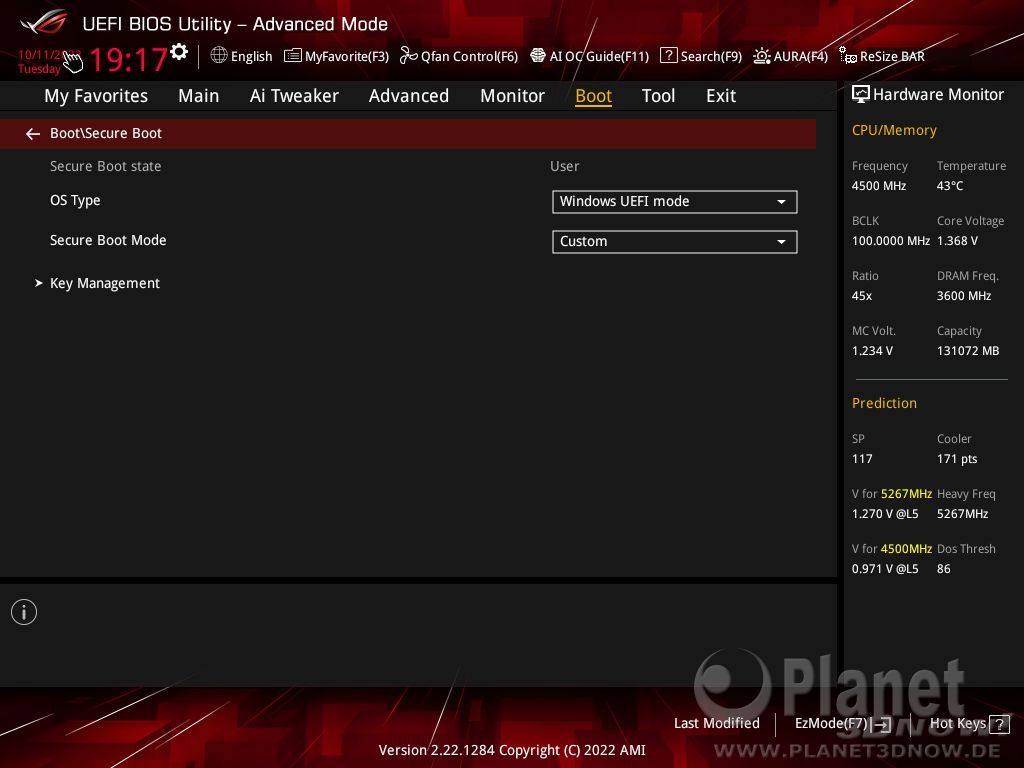The image size is (1024, 768).
Task: Open Qfan Control(F6)
Action: [470, 57]
